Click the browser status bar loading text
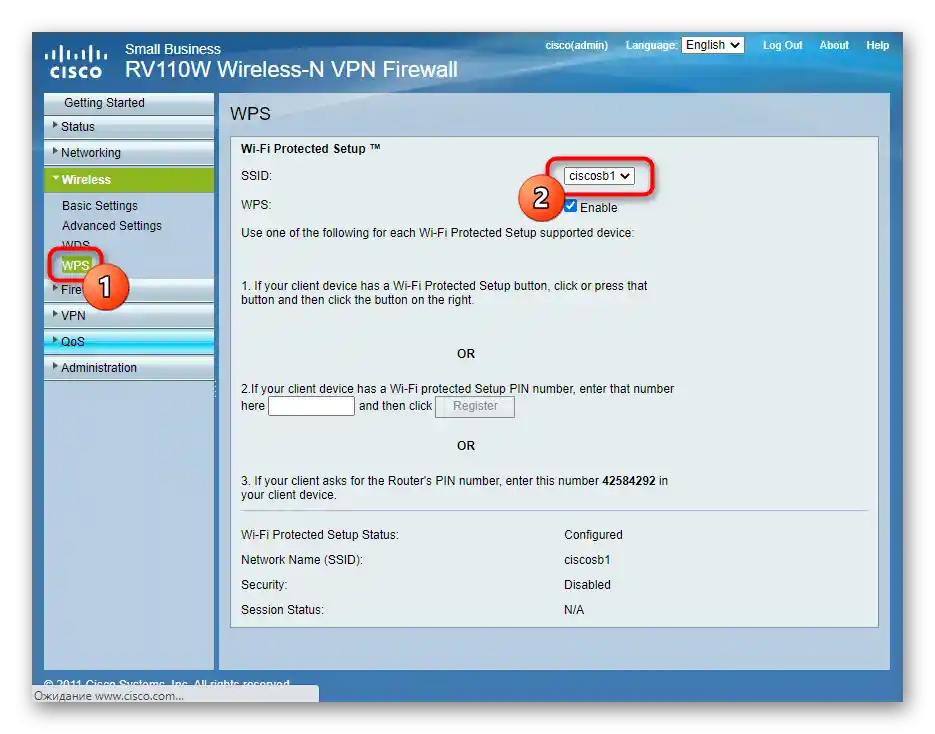935x734 pixels. pyautogui.click(x=109, y=696)
